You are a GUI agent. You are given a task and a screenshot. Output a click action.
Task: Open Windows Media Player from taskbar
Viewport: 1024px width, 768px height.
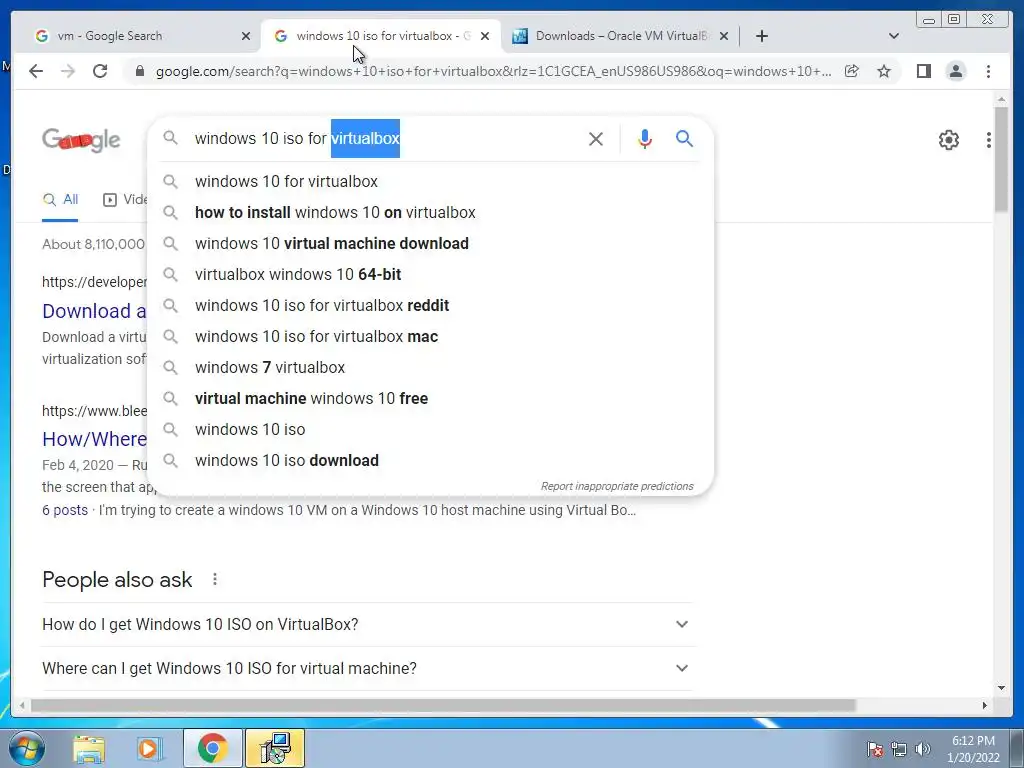(149, 749)
